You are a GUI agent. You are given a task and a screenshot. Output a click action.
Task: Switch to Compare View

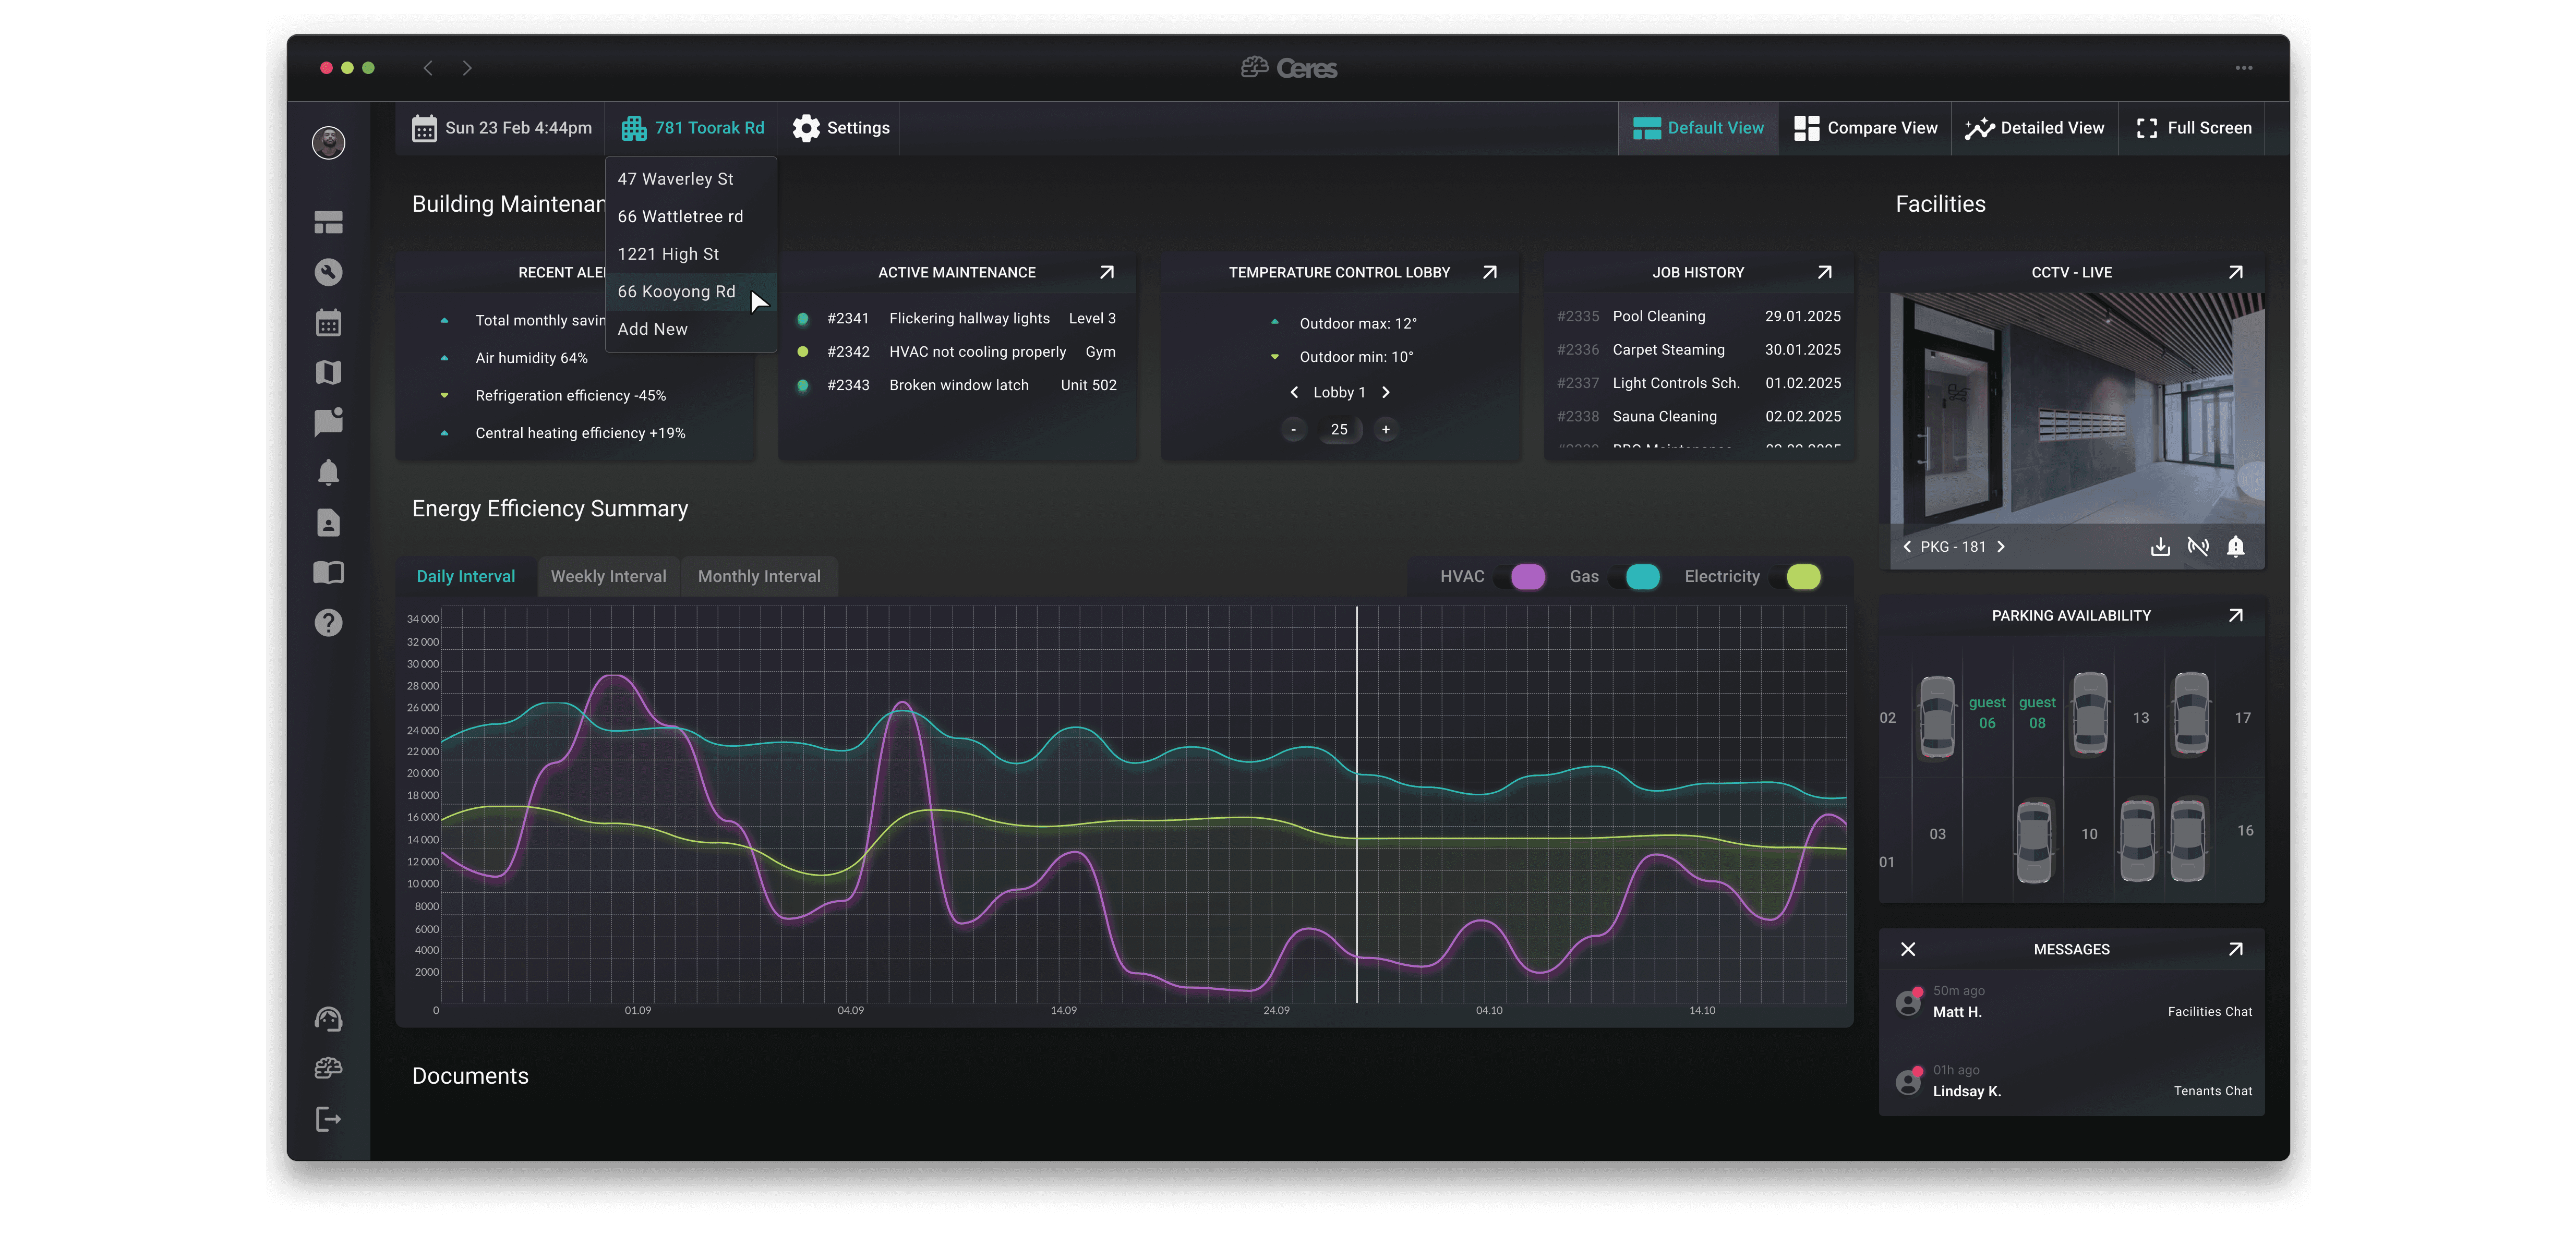1865,128
